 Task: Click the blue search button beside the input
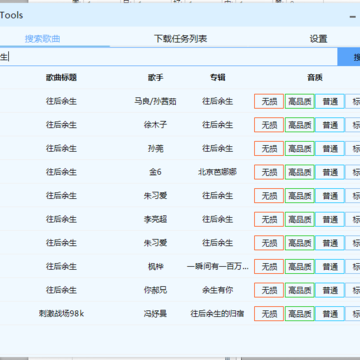pyautogui.click(x=349, y=57)
